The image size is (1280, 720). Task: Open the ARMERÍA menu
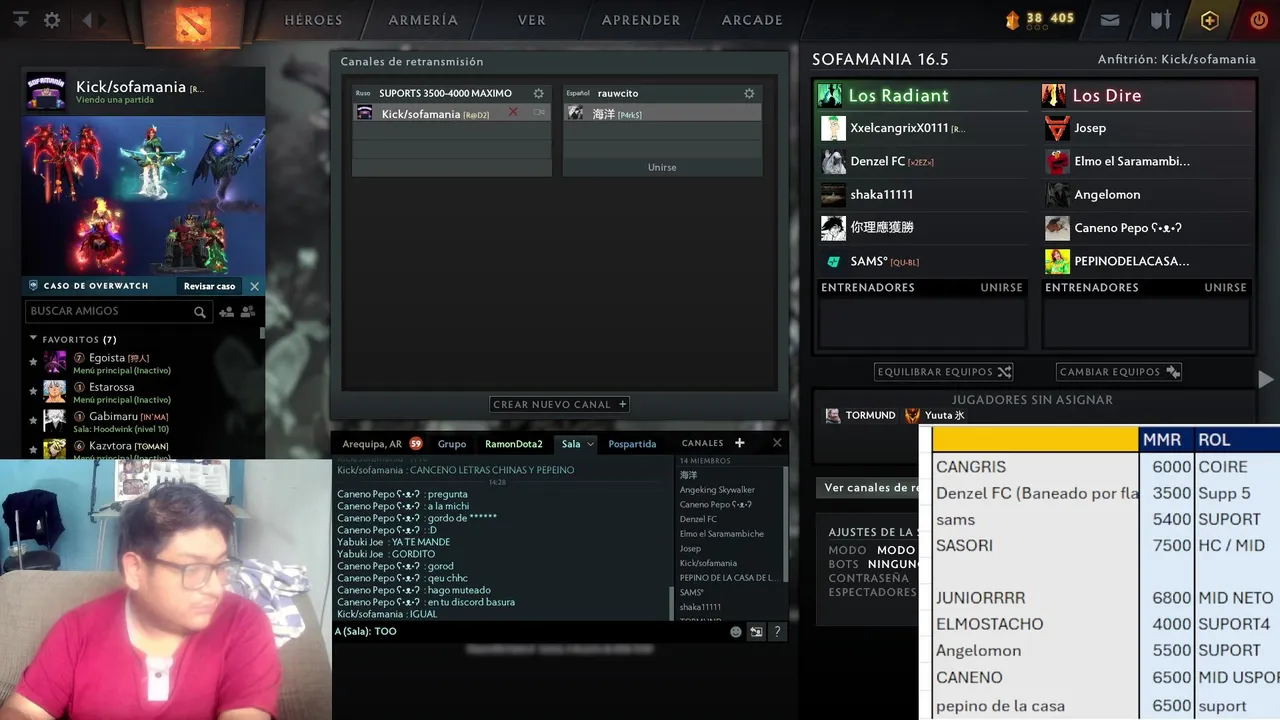point(423,20)
